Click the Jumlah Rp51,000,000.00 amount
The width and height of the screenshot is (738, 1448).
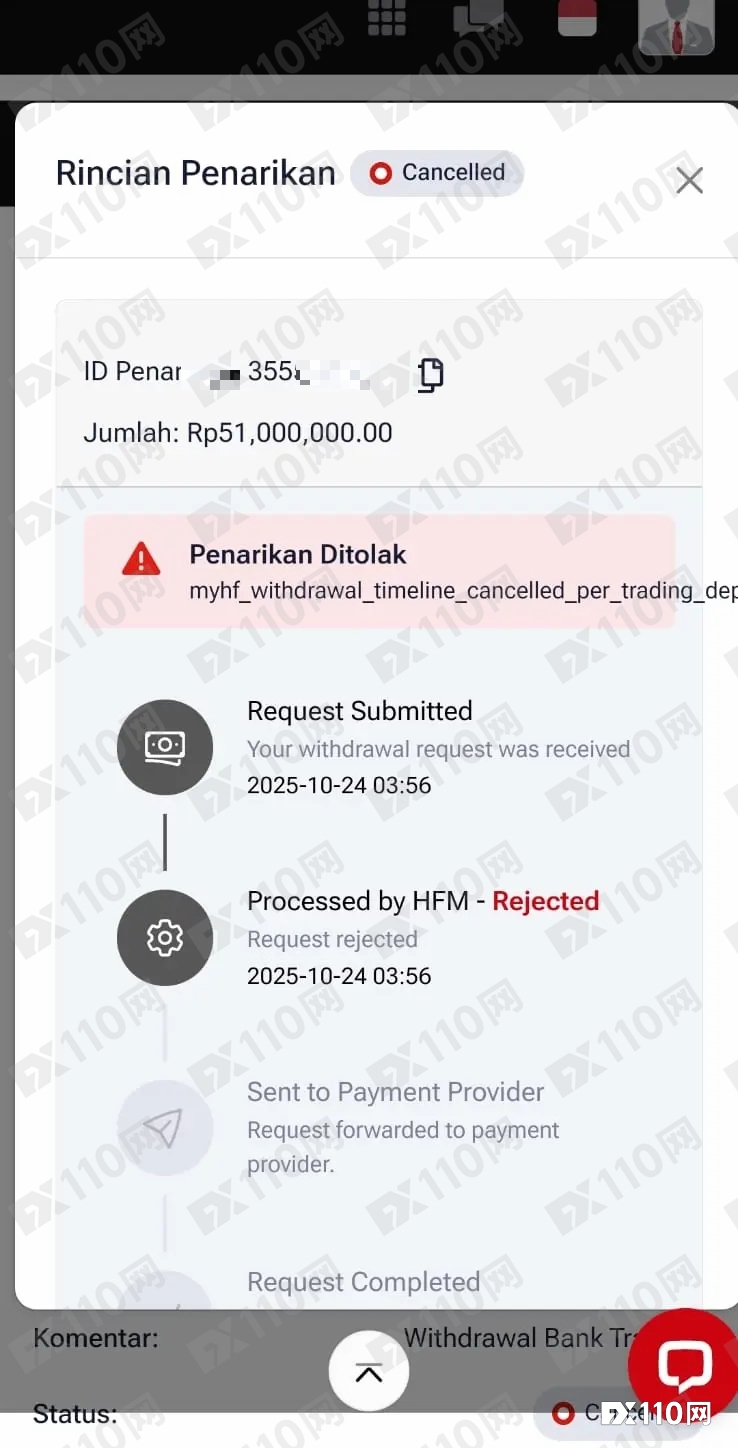point(238,433)
